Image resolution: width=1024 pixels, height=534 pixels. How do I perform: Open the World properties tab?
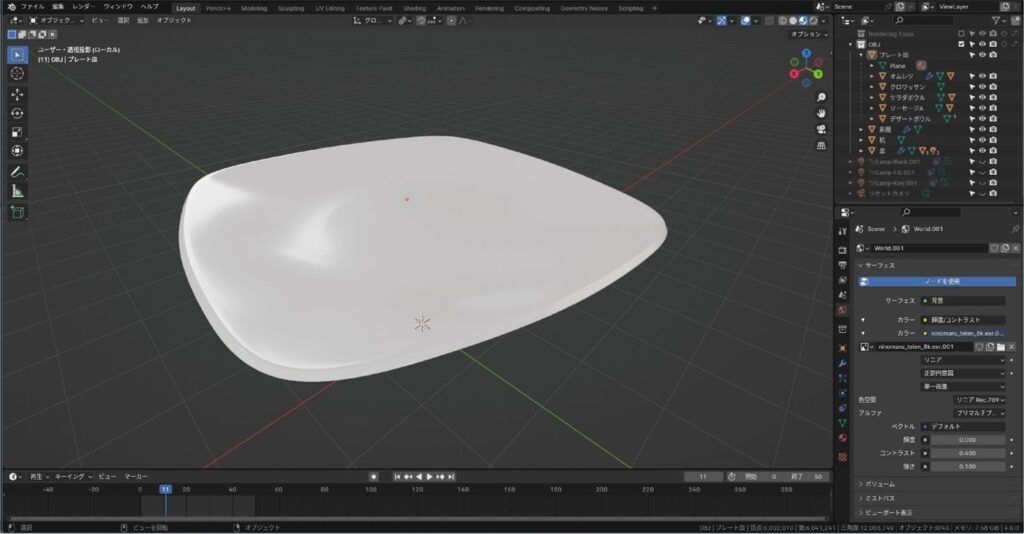pyautogui.click(x=842, y=310)
